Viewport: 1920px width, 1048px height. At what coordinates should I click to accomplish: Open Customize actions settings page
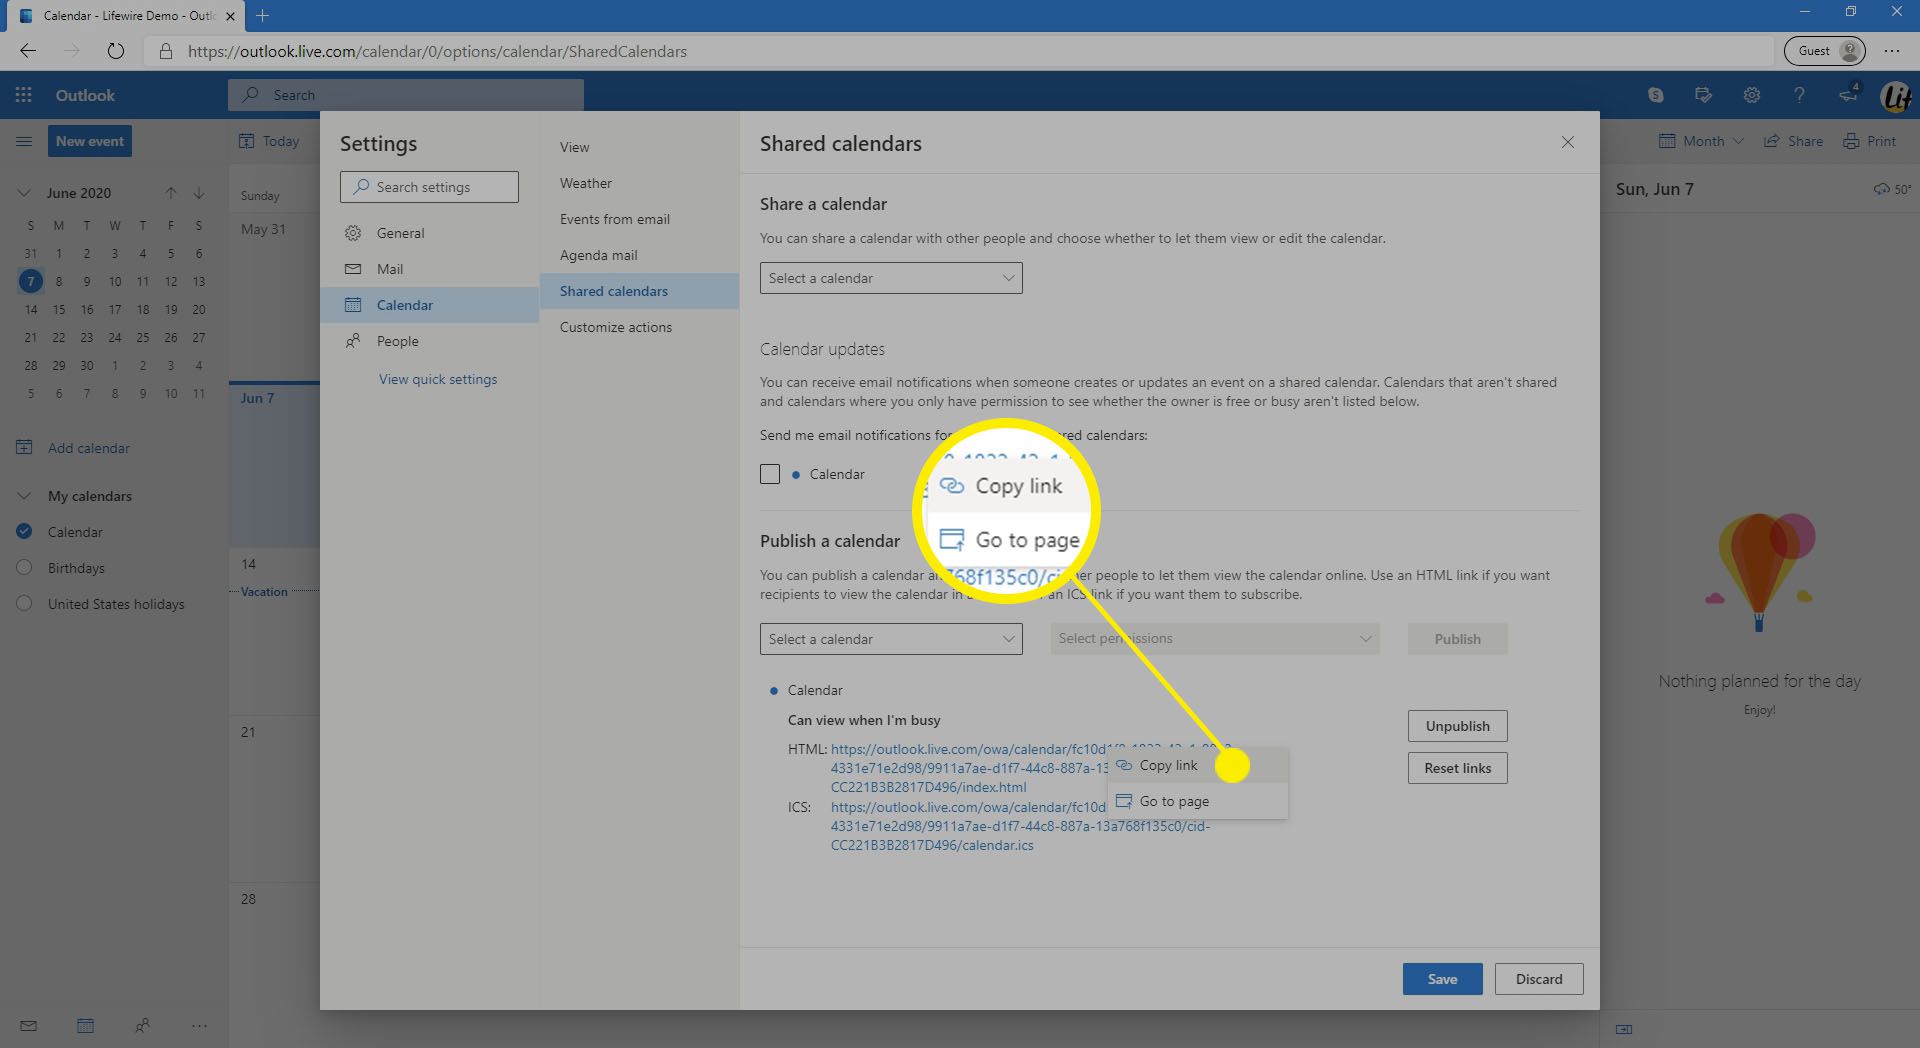coord(640,327)
